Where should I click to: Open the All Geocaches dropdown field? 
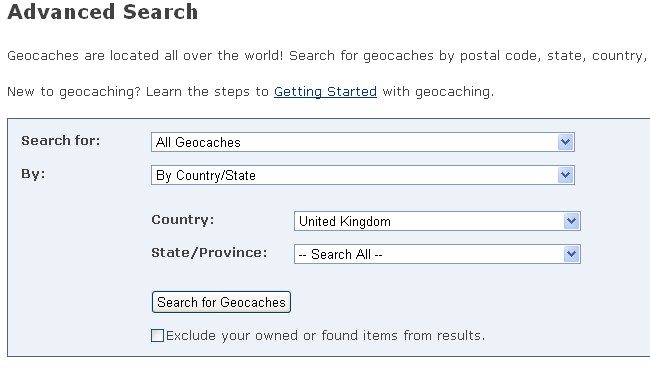363,142
